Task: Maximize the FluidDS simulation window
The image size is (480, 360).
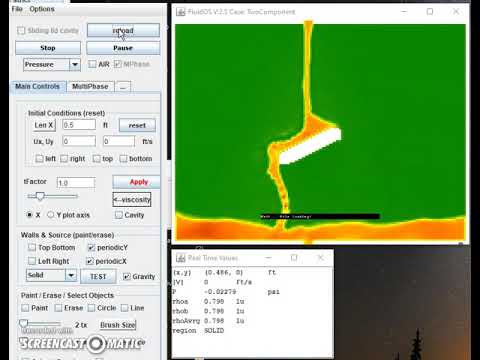Action: point(430,12)
